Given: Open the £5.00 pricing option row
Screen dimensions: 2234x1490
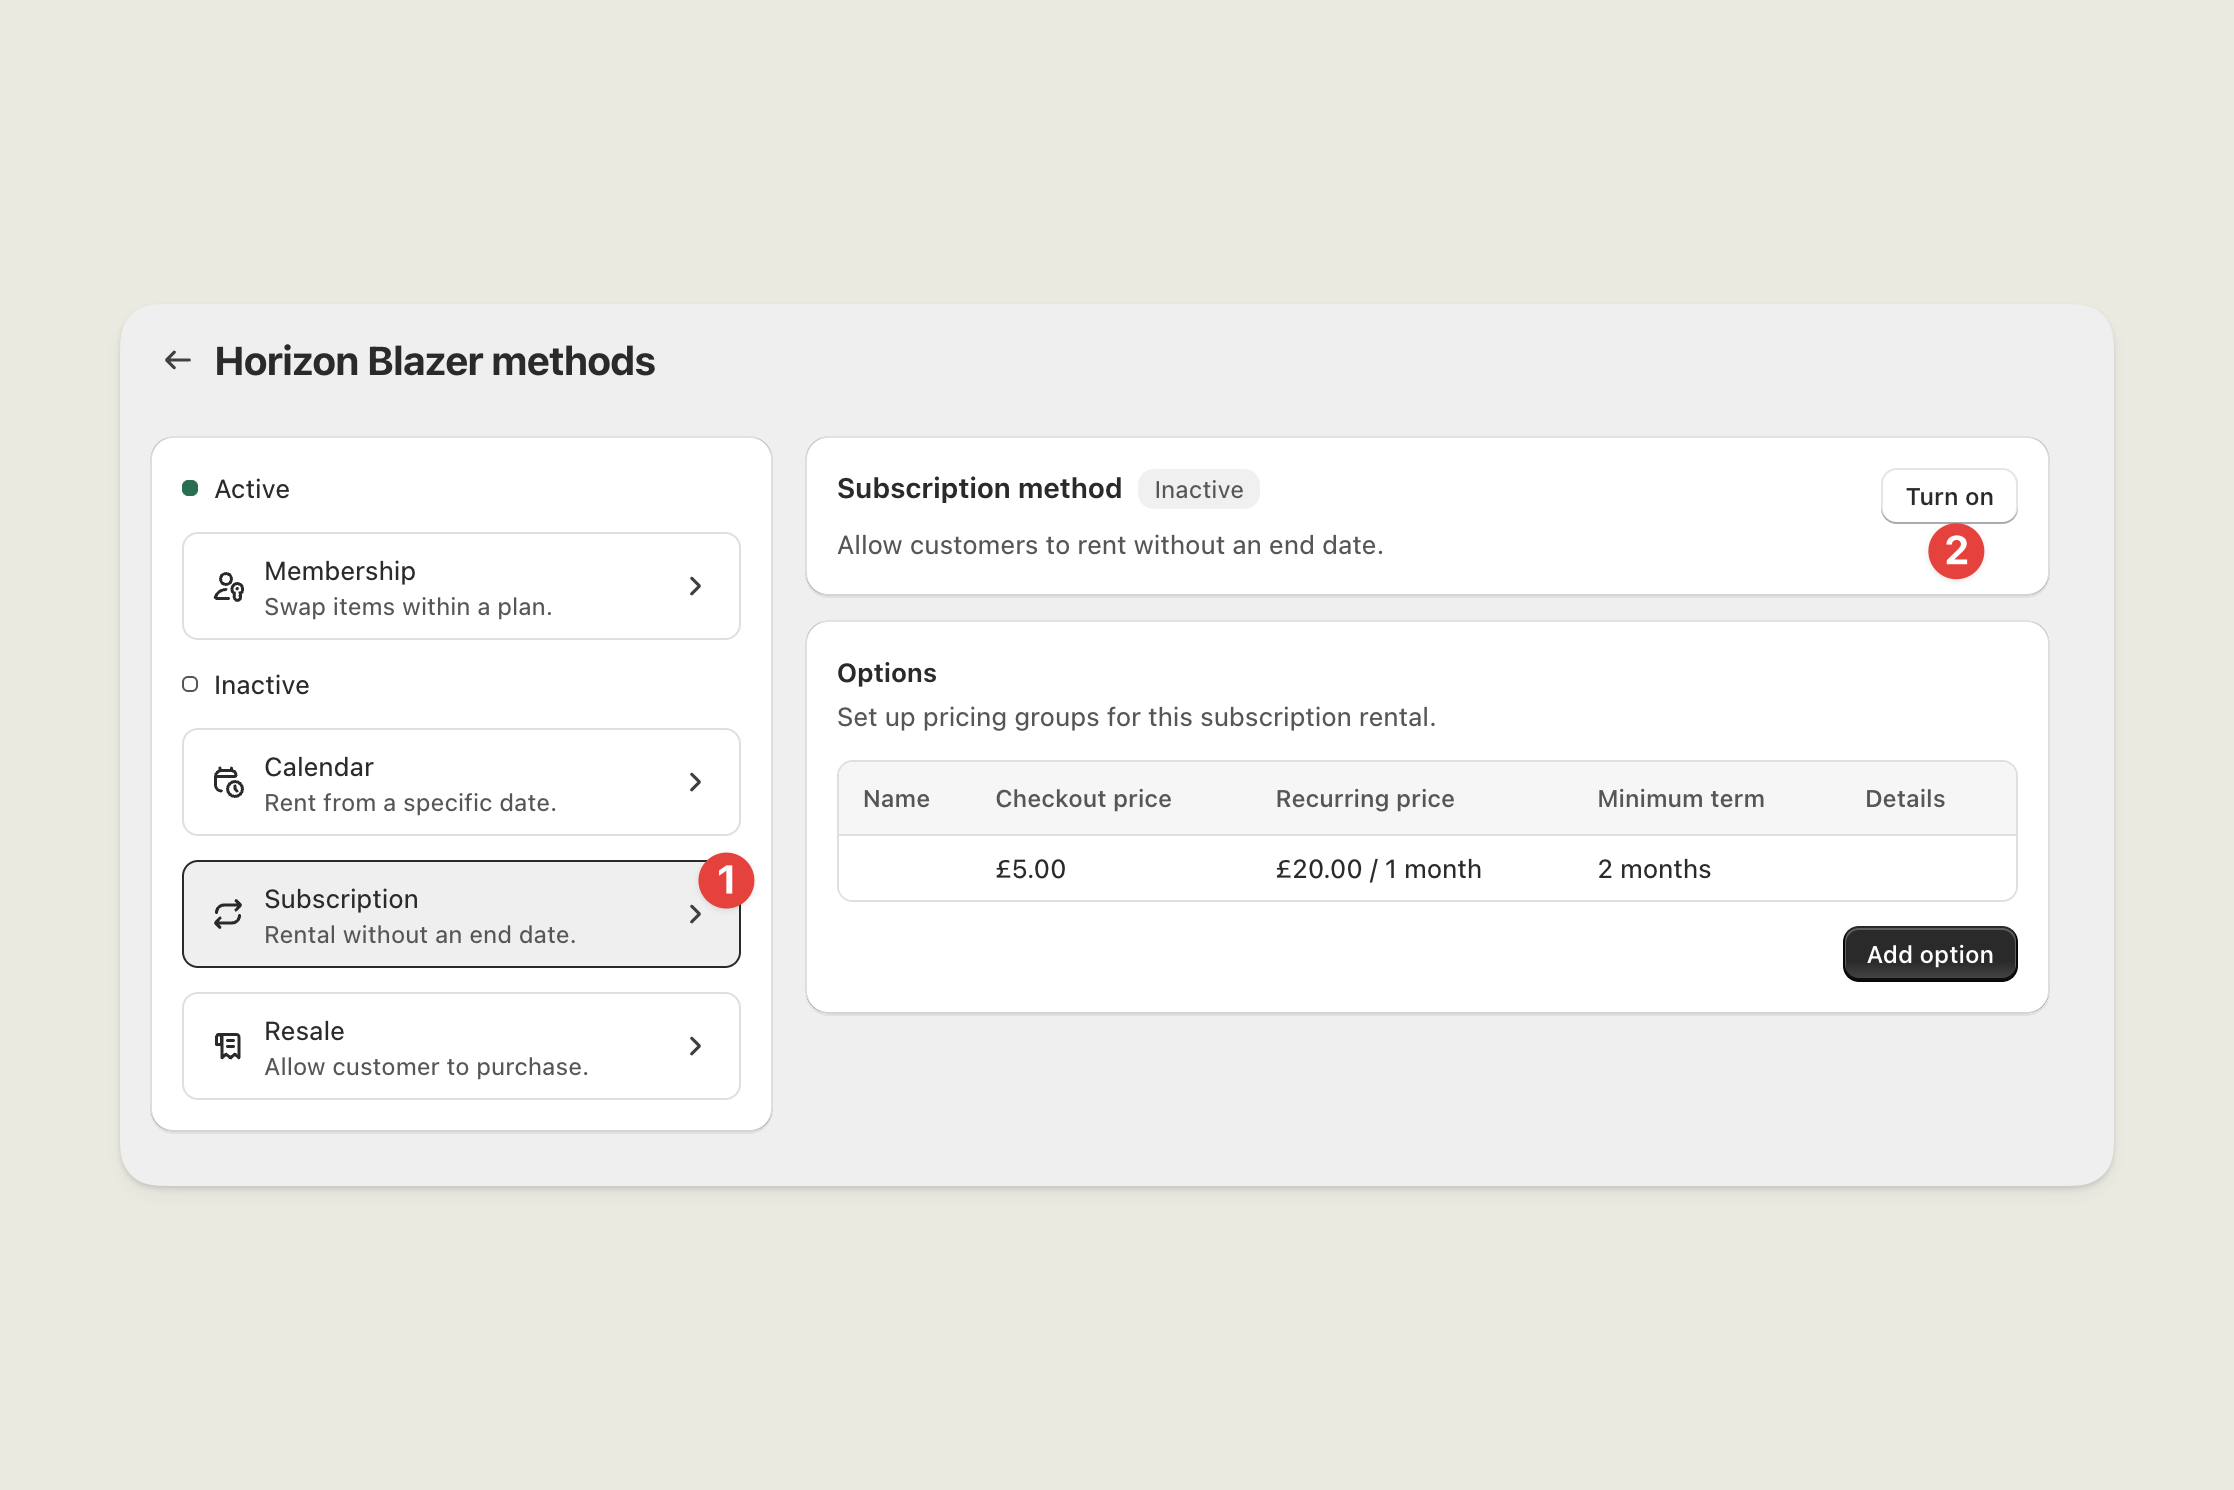Looking at the screenshot, I should point(1426,868).
